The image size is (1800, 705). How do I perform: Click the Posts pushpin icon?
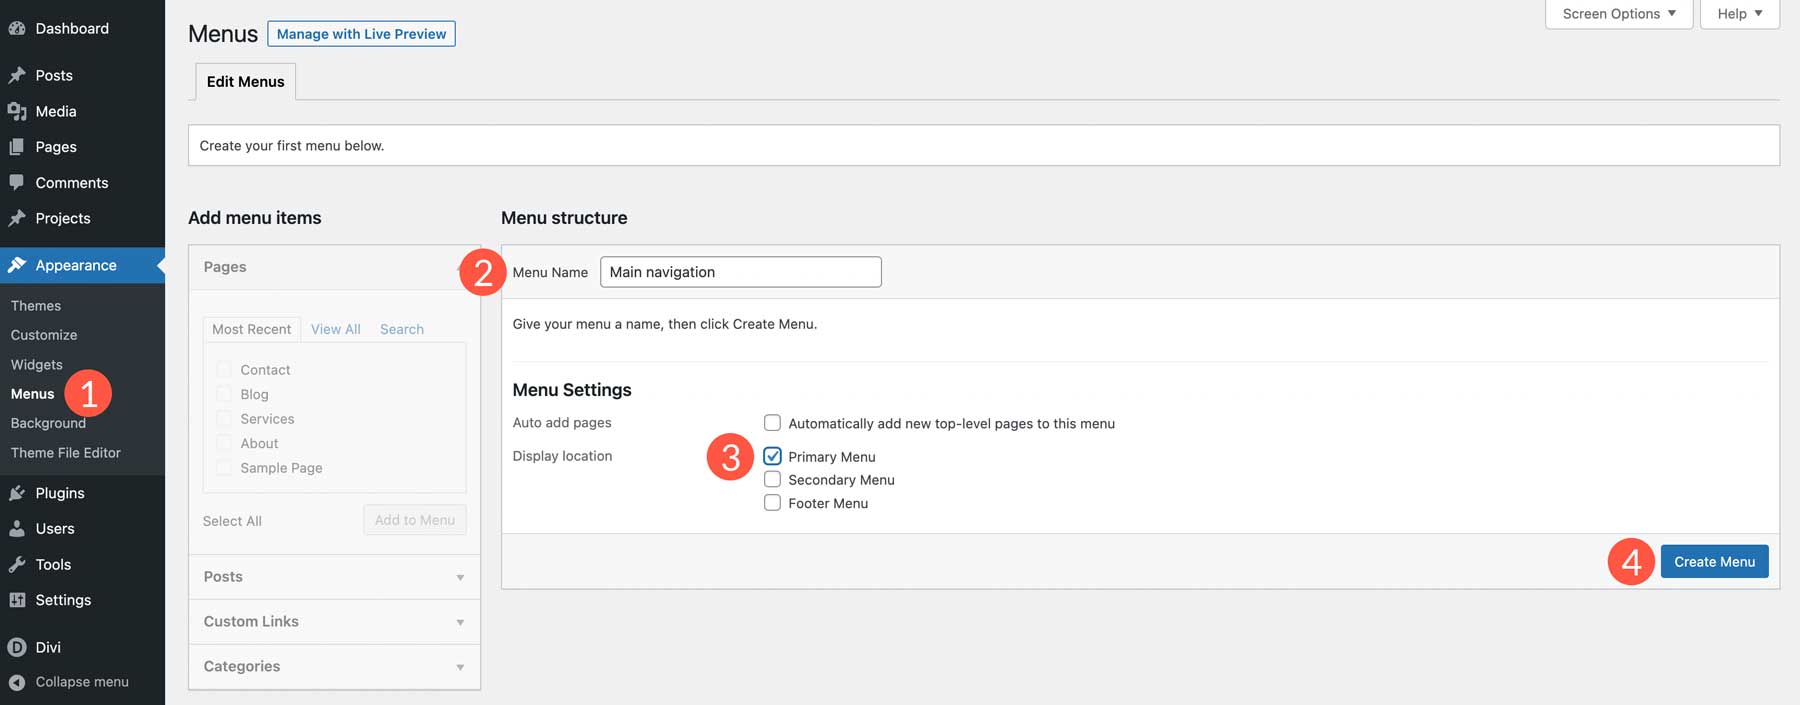click(17, 75)
